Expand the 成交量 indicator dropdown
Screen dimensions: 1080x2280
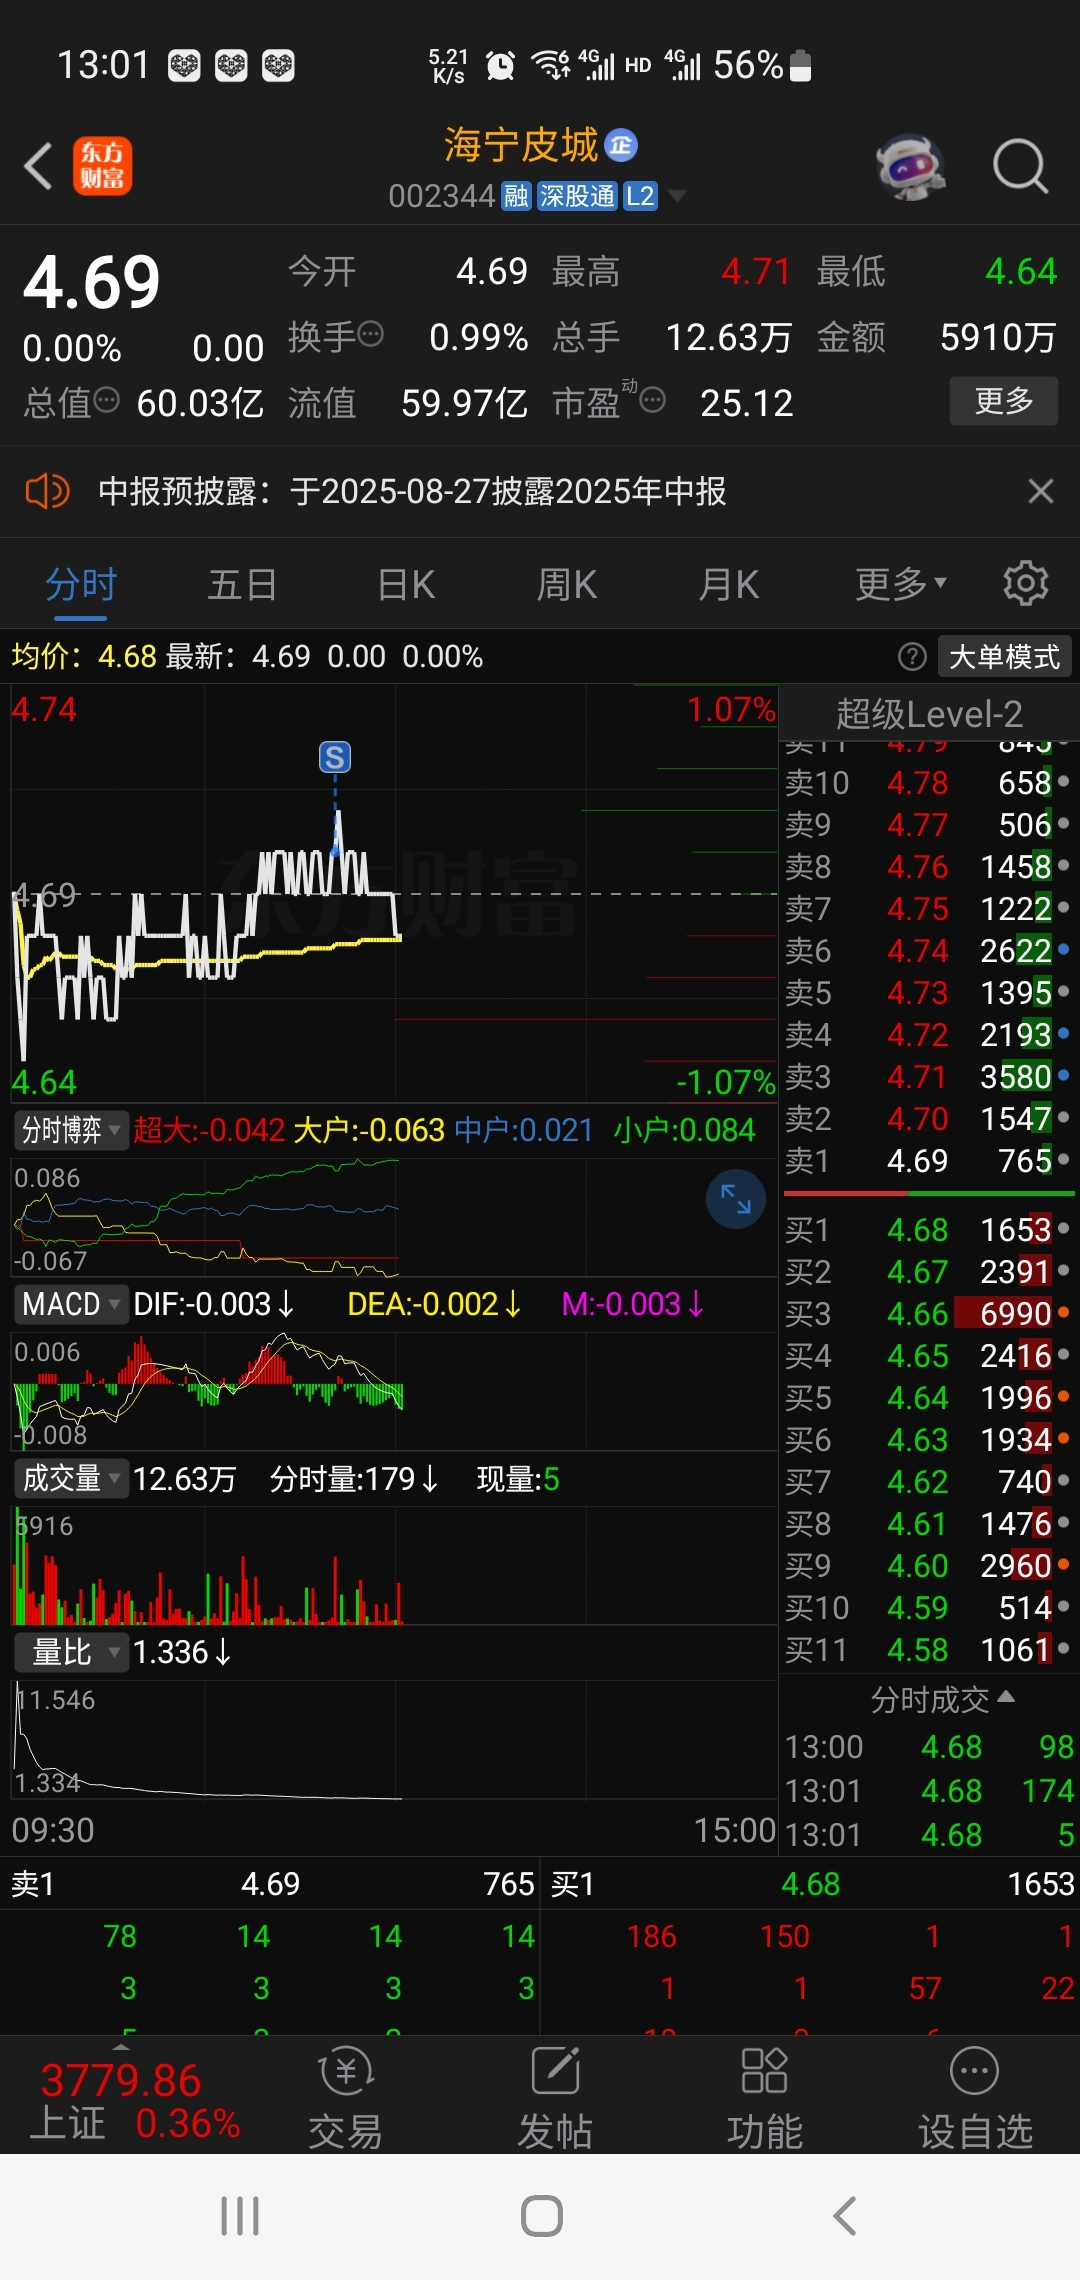[72, 1478]
